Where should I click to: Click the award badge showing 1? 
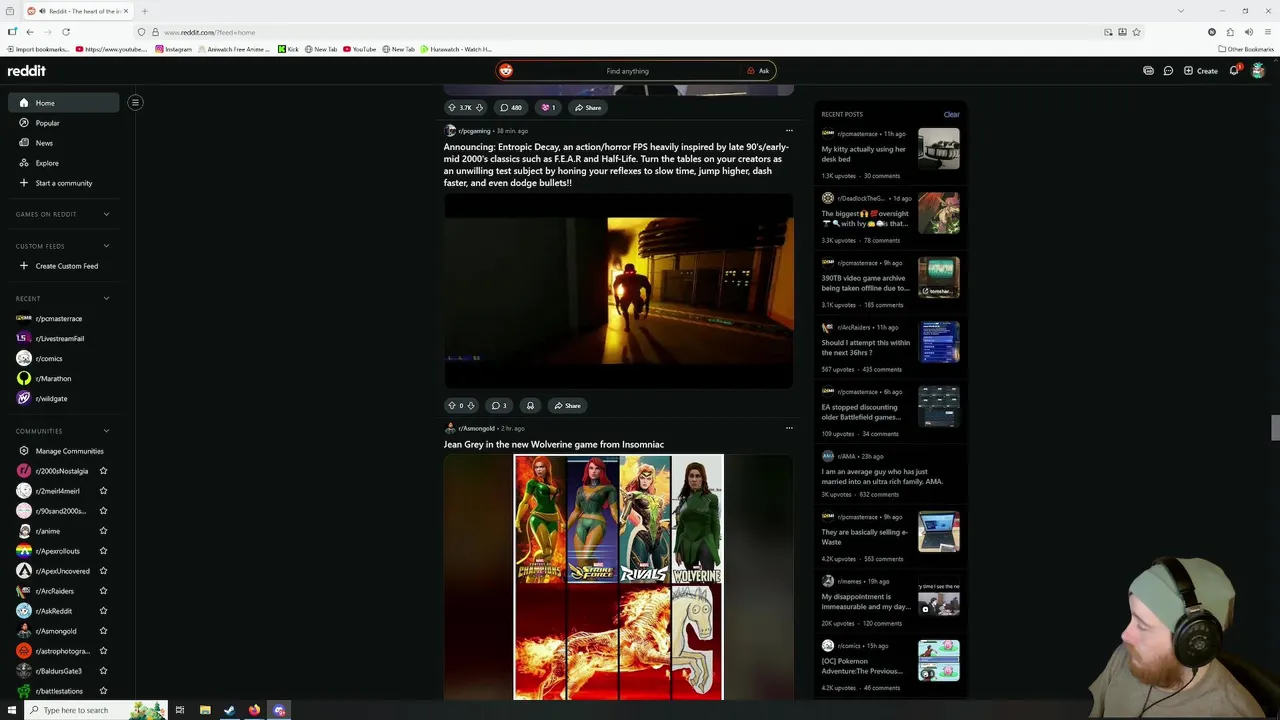click(548, 107)
